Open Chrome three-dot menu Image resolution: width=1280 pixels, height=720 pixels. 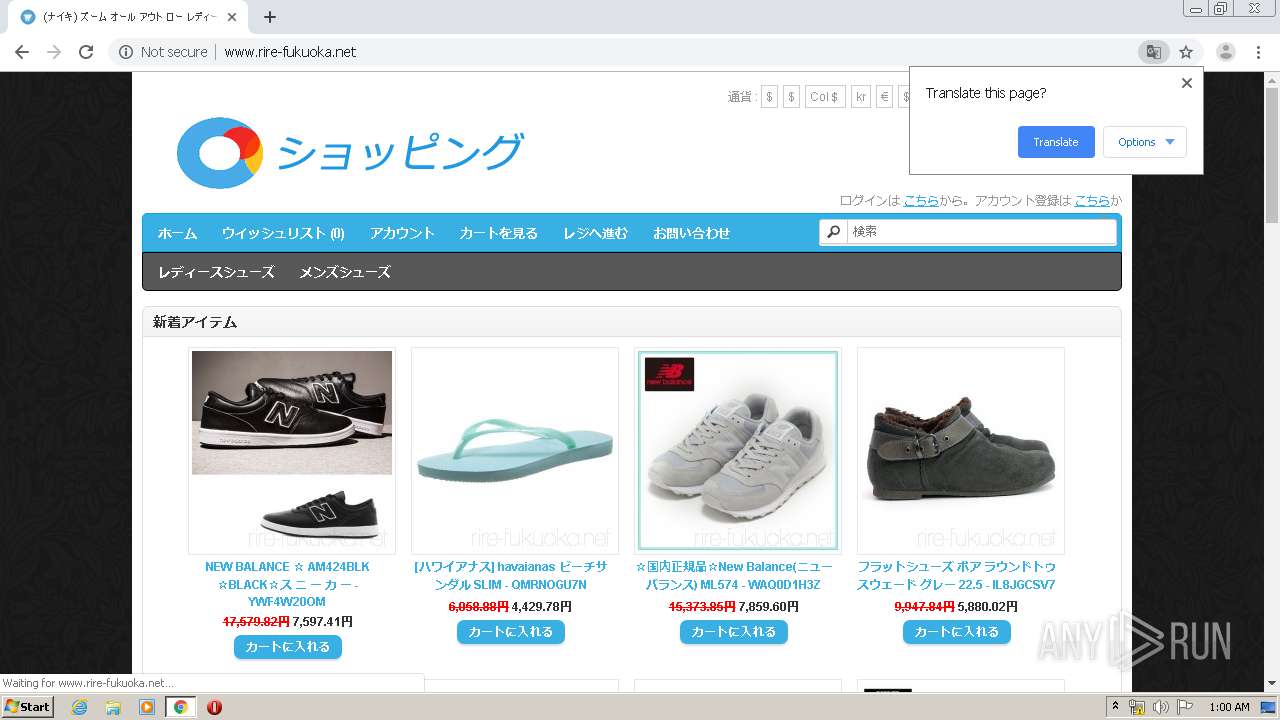tap(1259, 52)
